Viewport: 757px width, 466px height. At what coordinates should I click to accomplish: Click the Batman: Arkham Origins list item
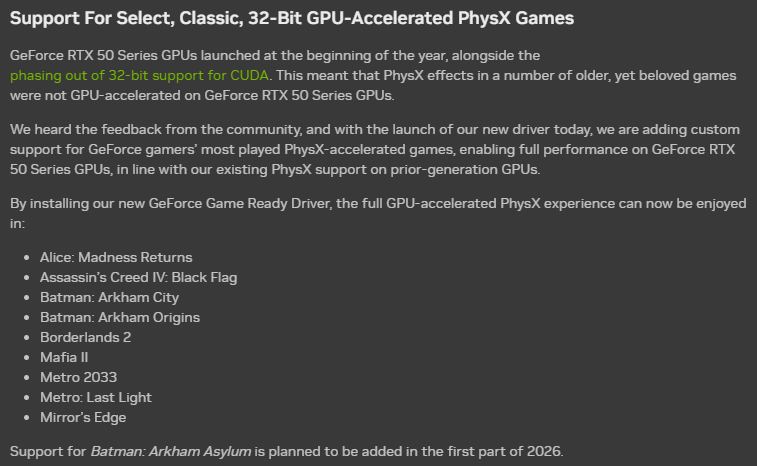coord(120,317)
